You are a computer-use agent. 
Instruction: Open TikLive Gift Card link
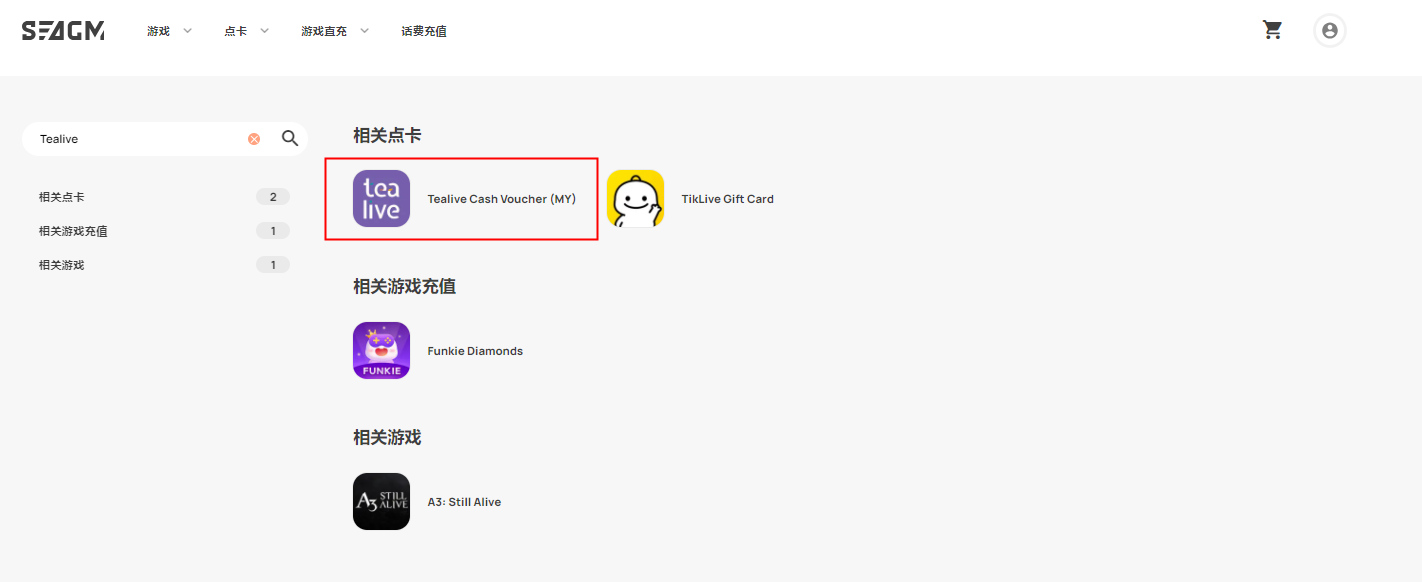[728, 199]
